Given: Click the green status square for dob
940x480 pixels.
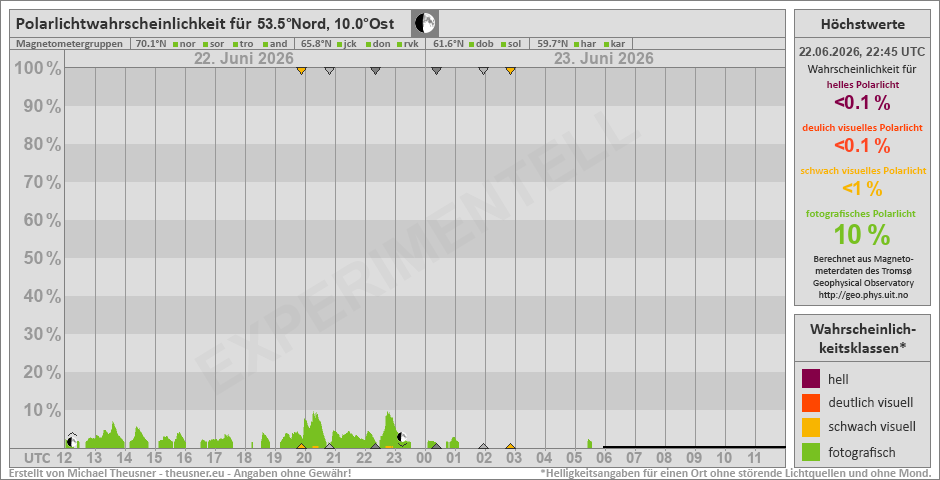Looking at the screenshot, I should click(471, 44).
